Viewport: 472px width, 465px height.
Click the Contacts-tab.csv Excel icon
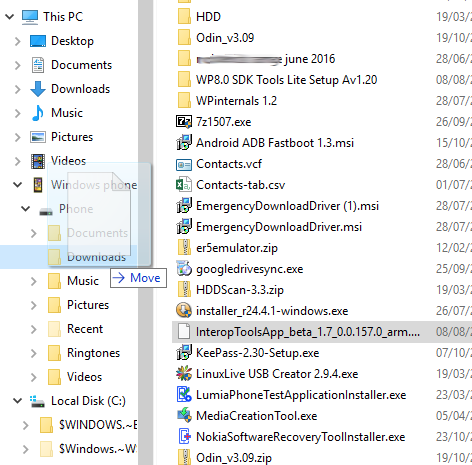[x=184, y=185]
